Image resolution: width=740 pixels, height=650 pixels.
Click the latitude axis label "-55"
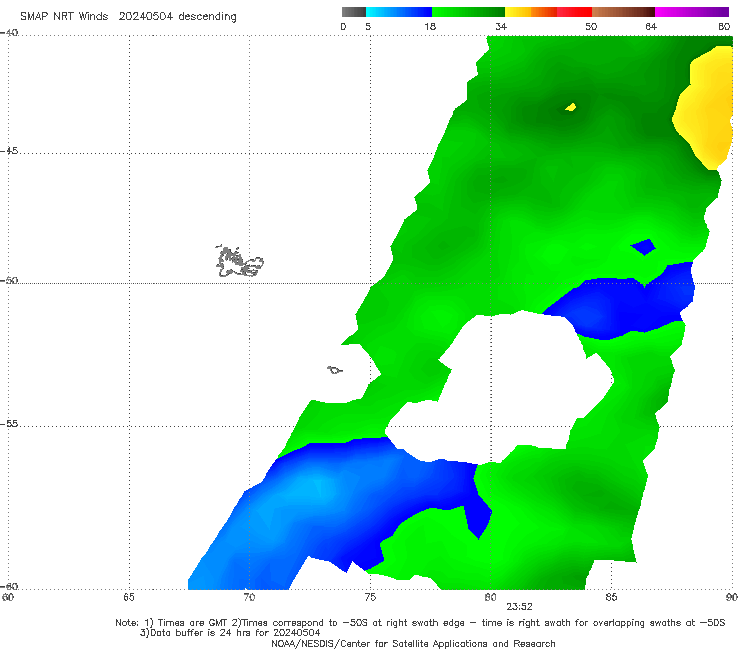(9, 424)
